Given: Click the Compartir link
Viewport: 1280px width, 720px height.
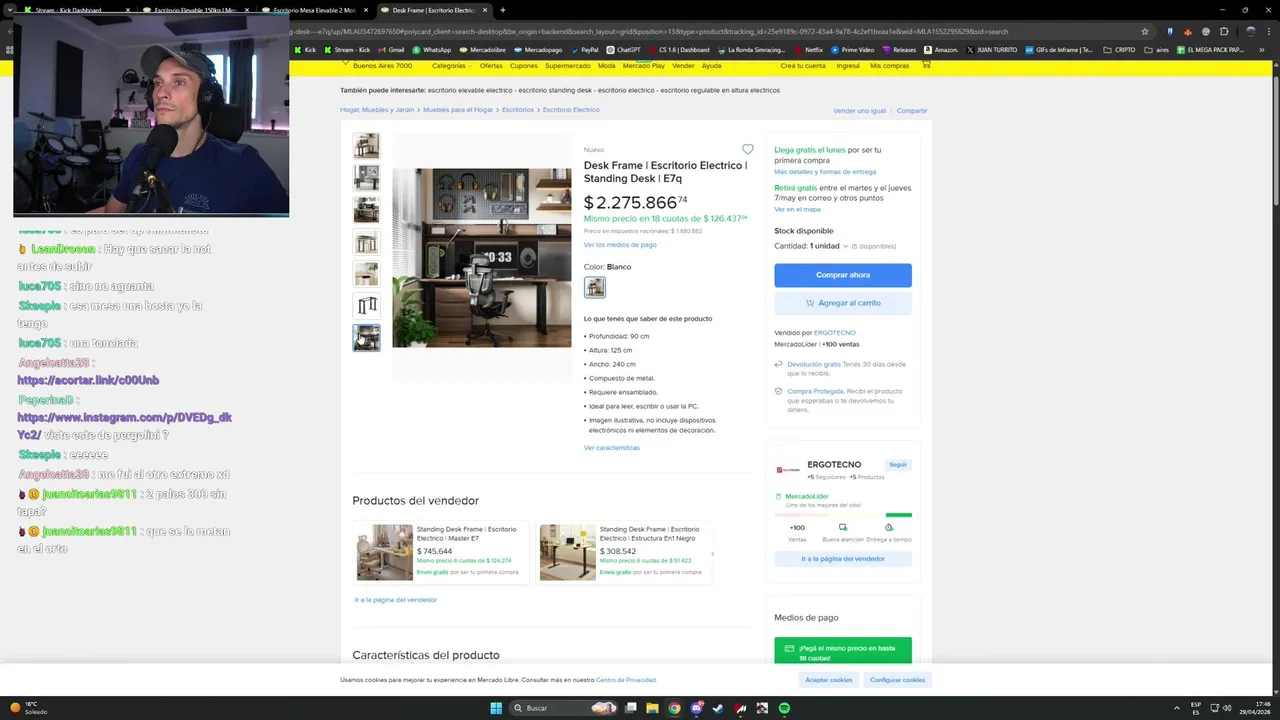Looking at the screenshot, I should coord(912,111).
